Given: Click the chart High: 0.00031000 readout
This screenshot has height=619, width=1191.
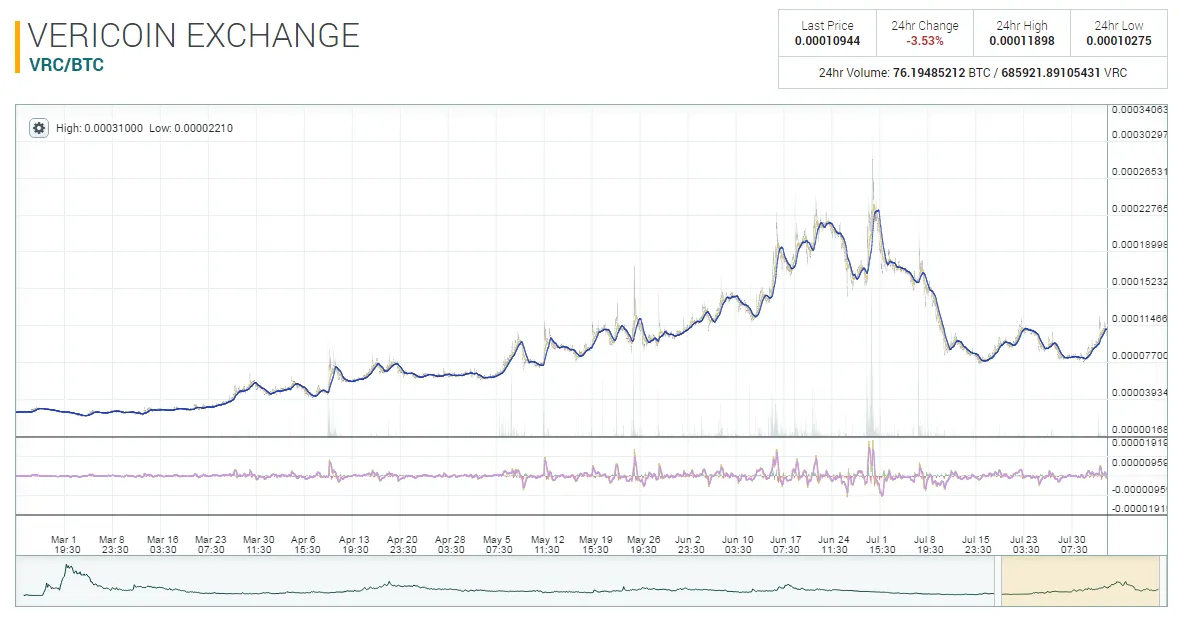Looking at the screenshot, I should click(100, 128).
